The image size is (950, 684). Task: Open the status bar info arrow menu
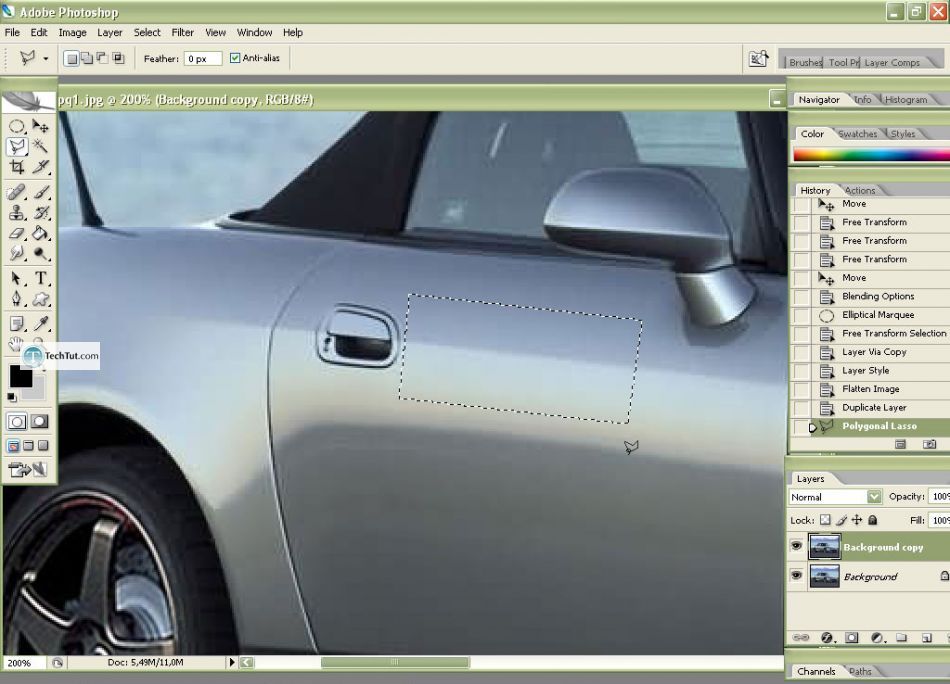[231, 662]
